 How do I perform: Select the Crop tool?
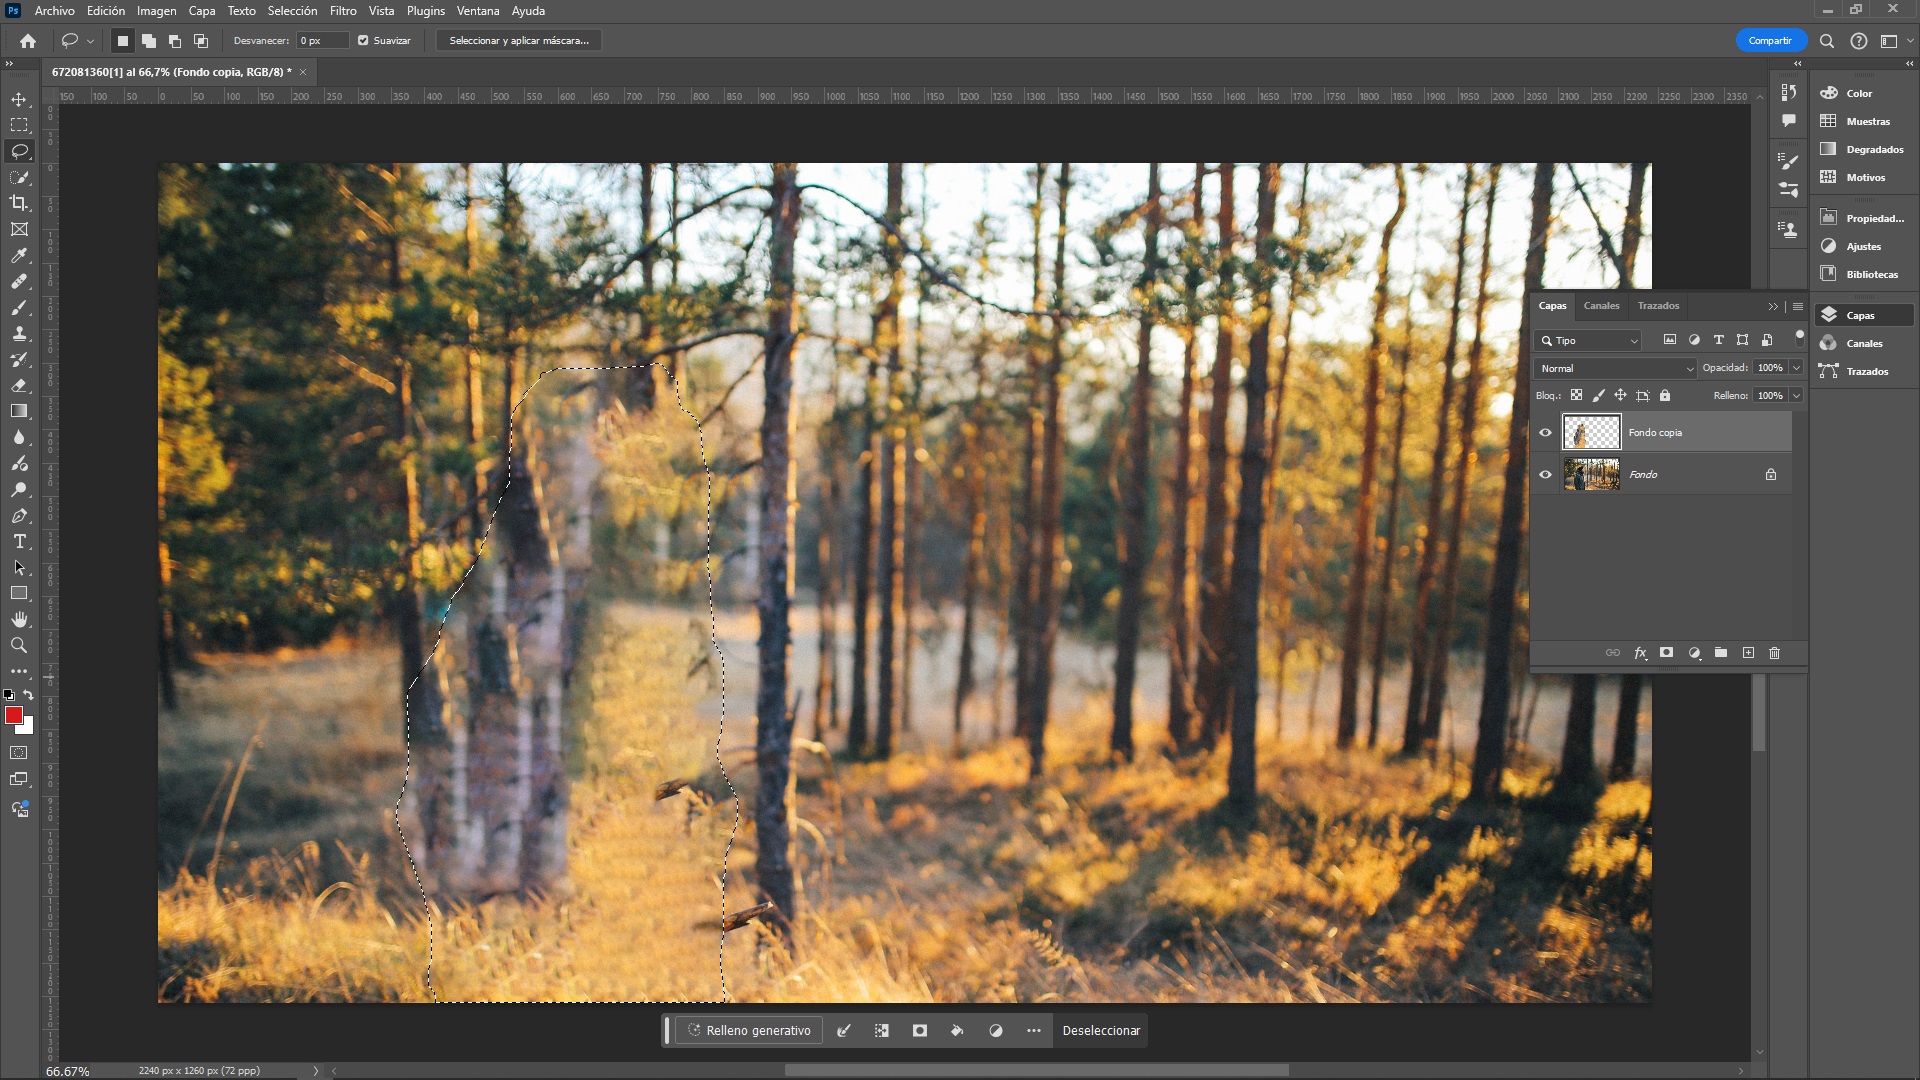pos(19,203)
